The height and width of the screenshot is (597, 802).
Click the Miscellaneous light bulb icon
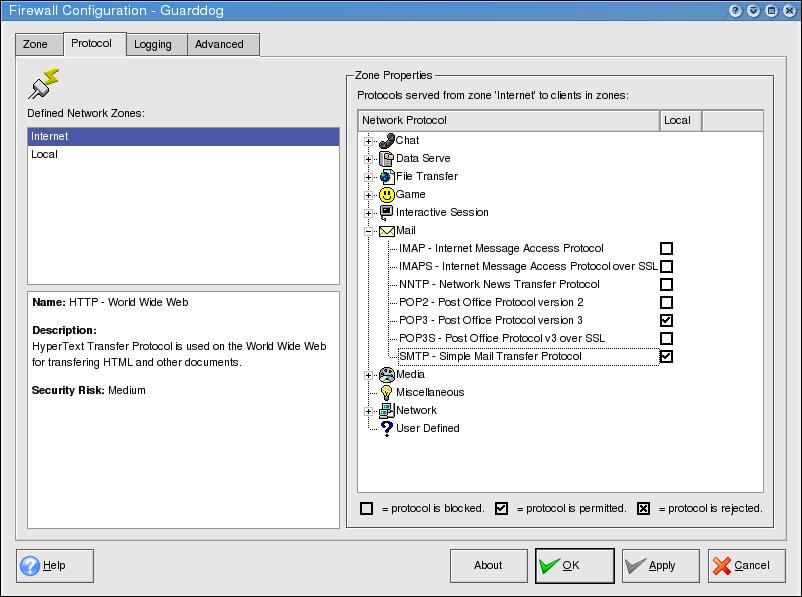pos(387,392)
